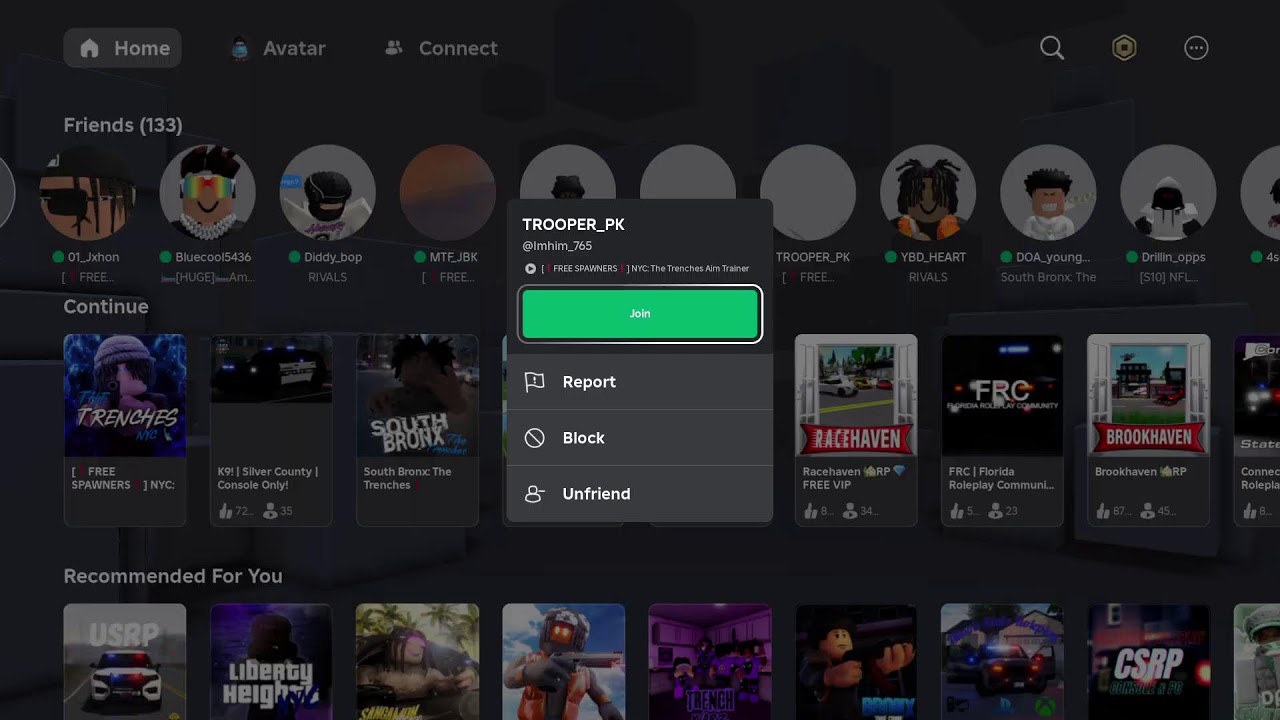Open Diddy_bop friend avatar
1280x720 pixels.
327,193
